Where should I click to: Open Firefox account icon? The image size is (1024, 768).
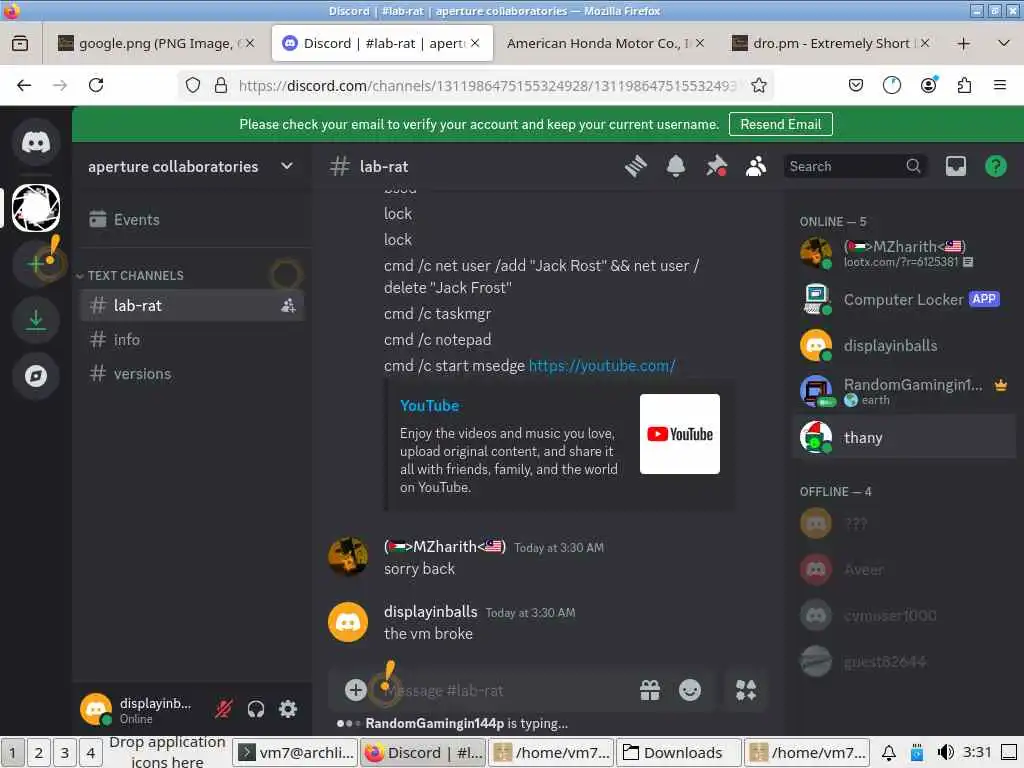pyautogui.click(x=928, y=85)
